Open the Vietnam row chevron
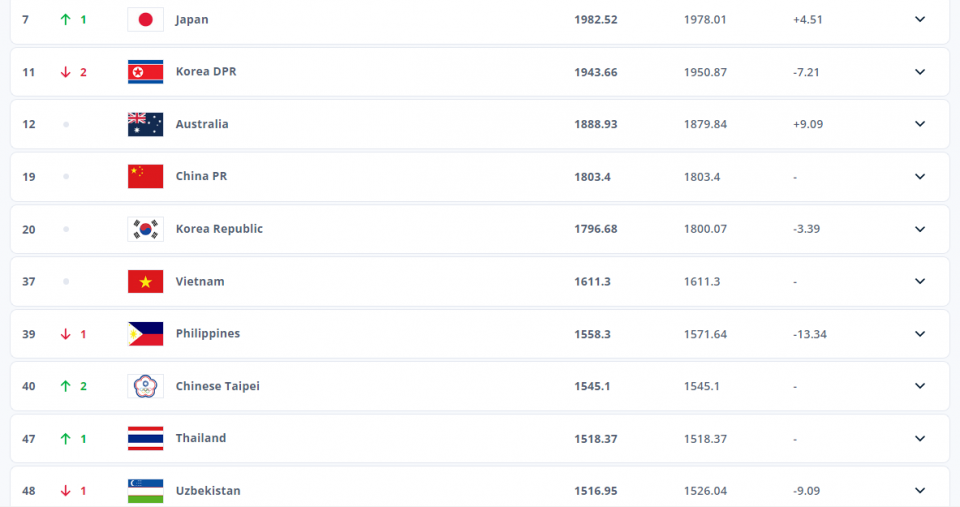Screen dimensions: 960x507 tap(920, 281)
